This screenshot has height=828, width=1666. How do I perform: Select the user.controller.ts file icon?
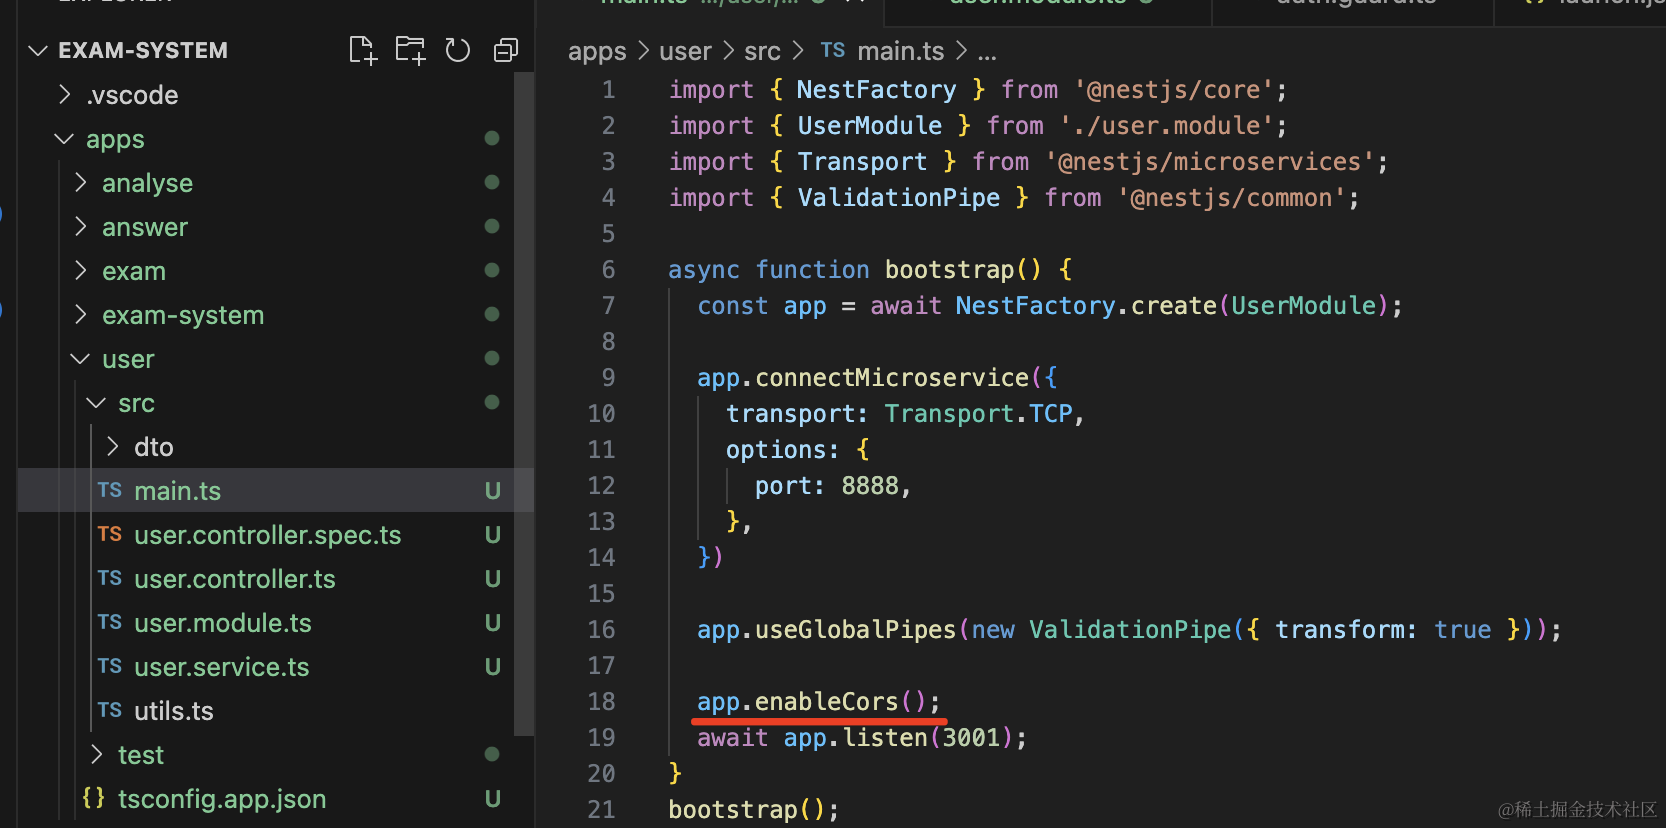point(110,578)
